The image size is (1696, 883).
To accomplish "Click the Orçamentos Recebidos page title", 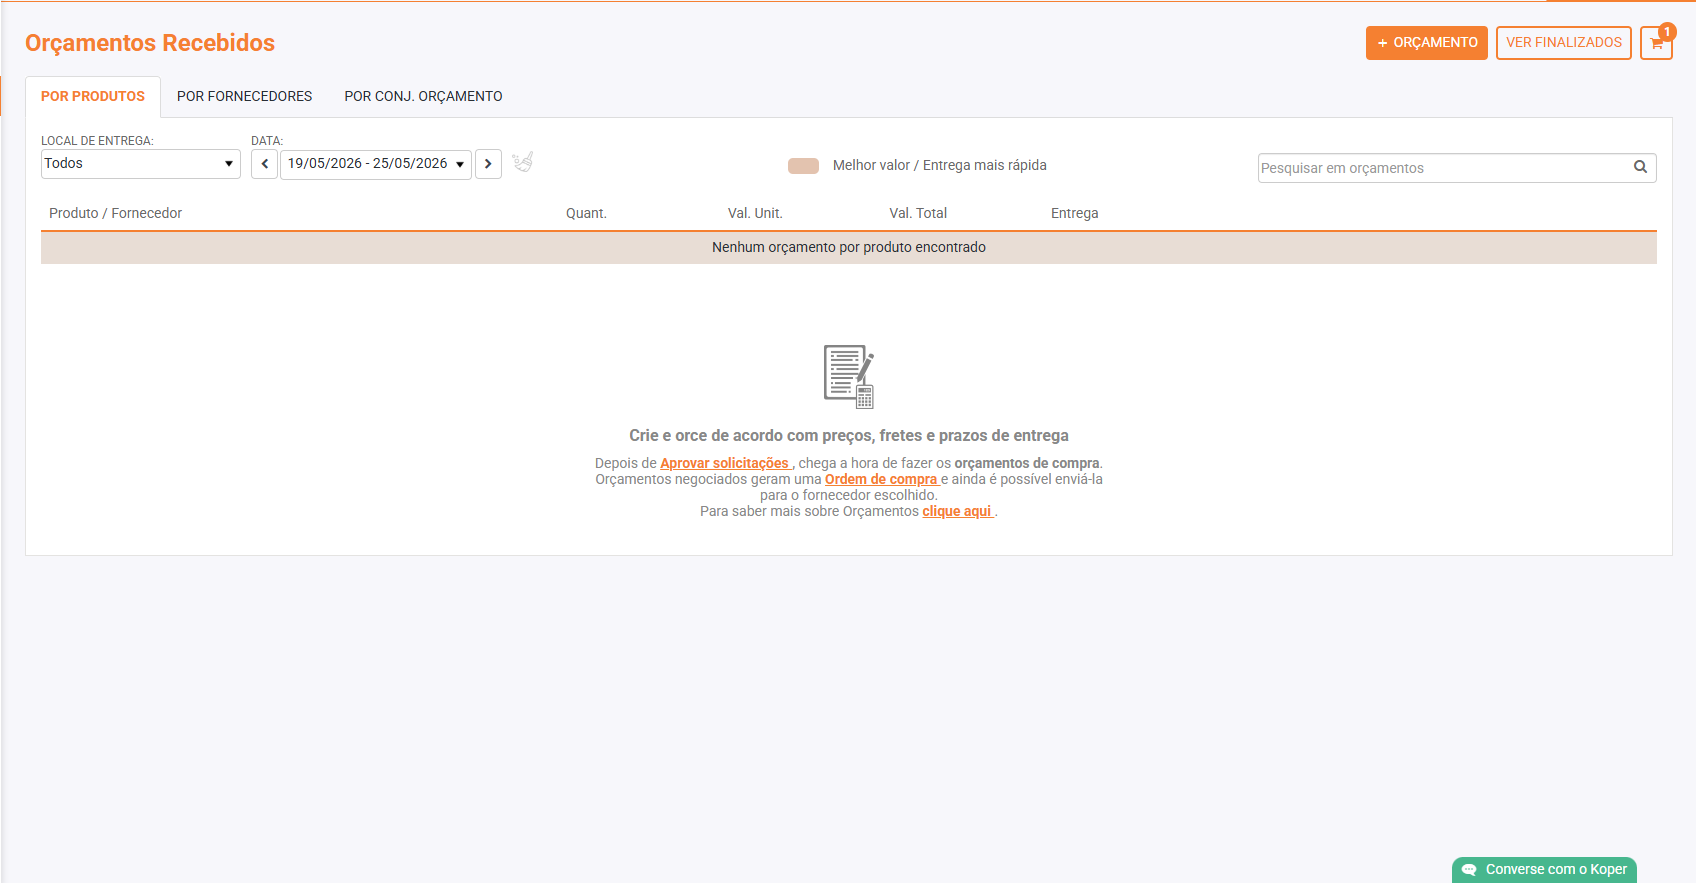I will tap(150, 43).
